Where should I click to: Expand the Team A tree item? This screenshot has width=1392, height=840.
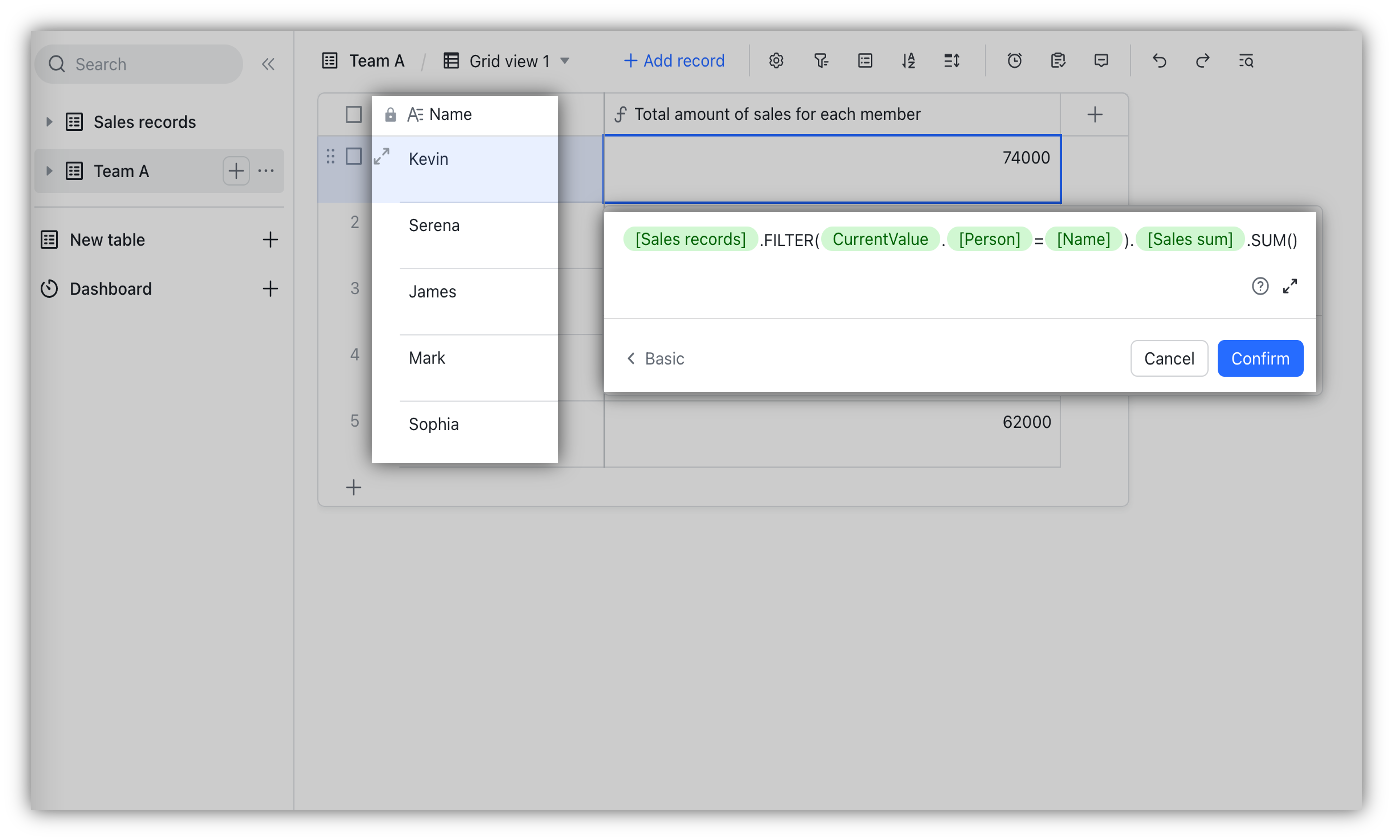(x=49, y=171)
